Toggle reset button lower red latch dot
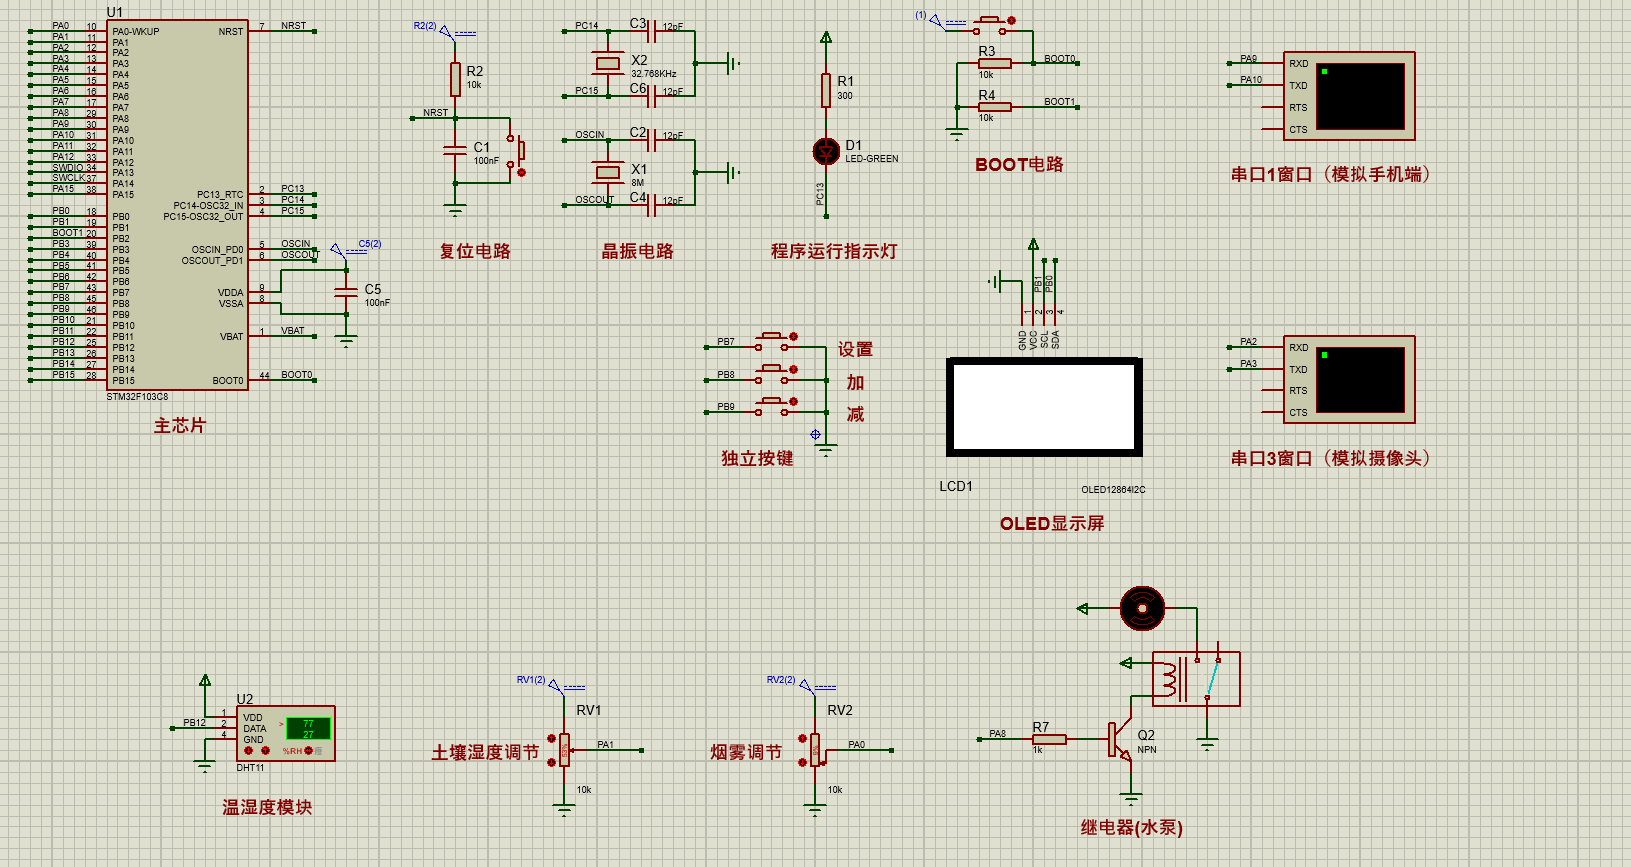1631x867 pixels. (521, 172)
